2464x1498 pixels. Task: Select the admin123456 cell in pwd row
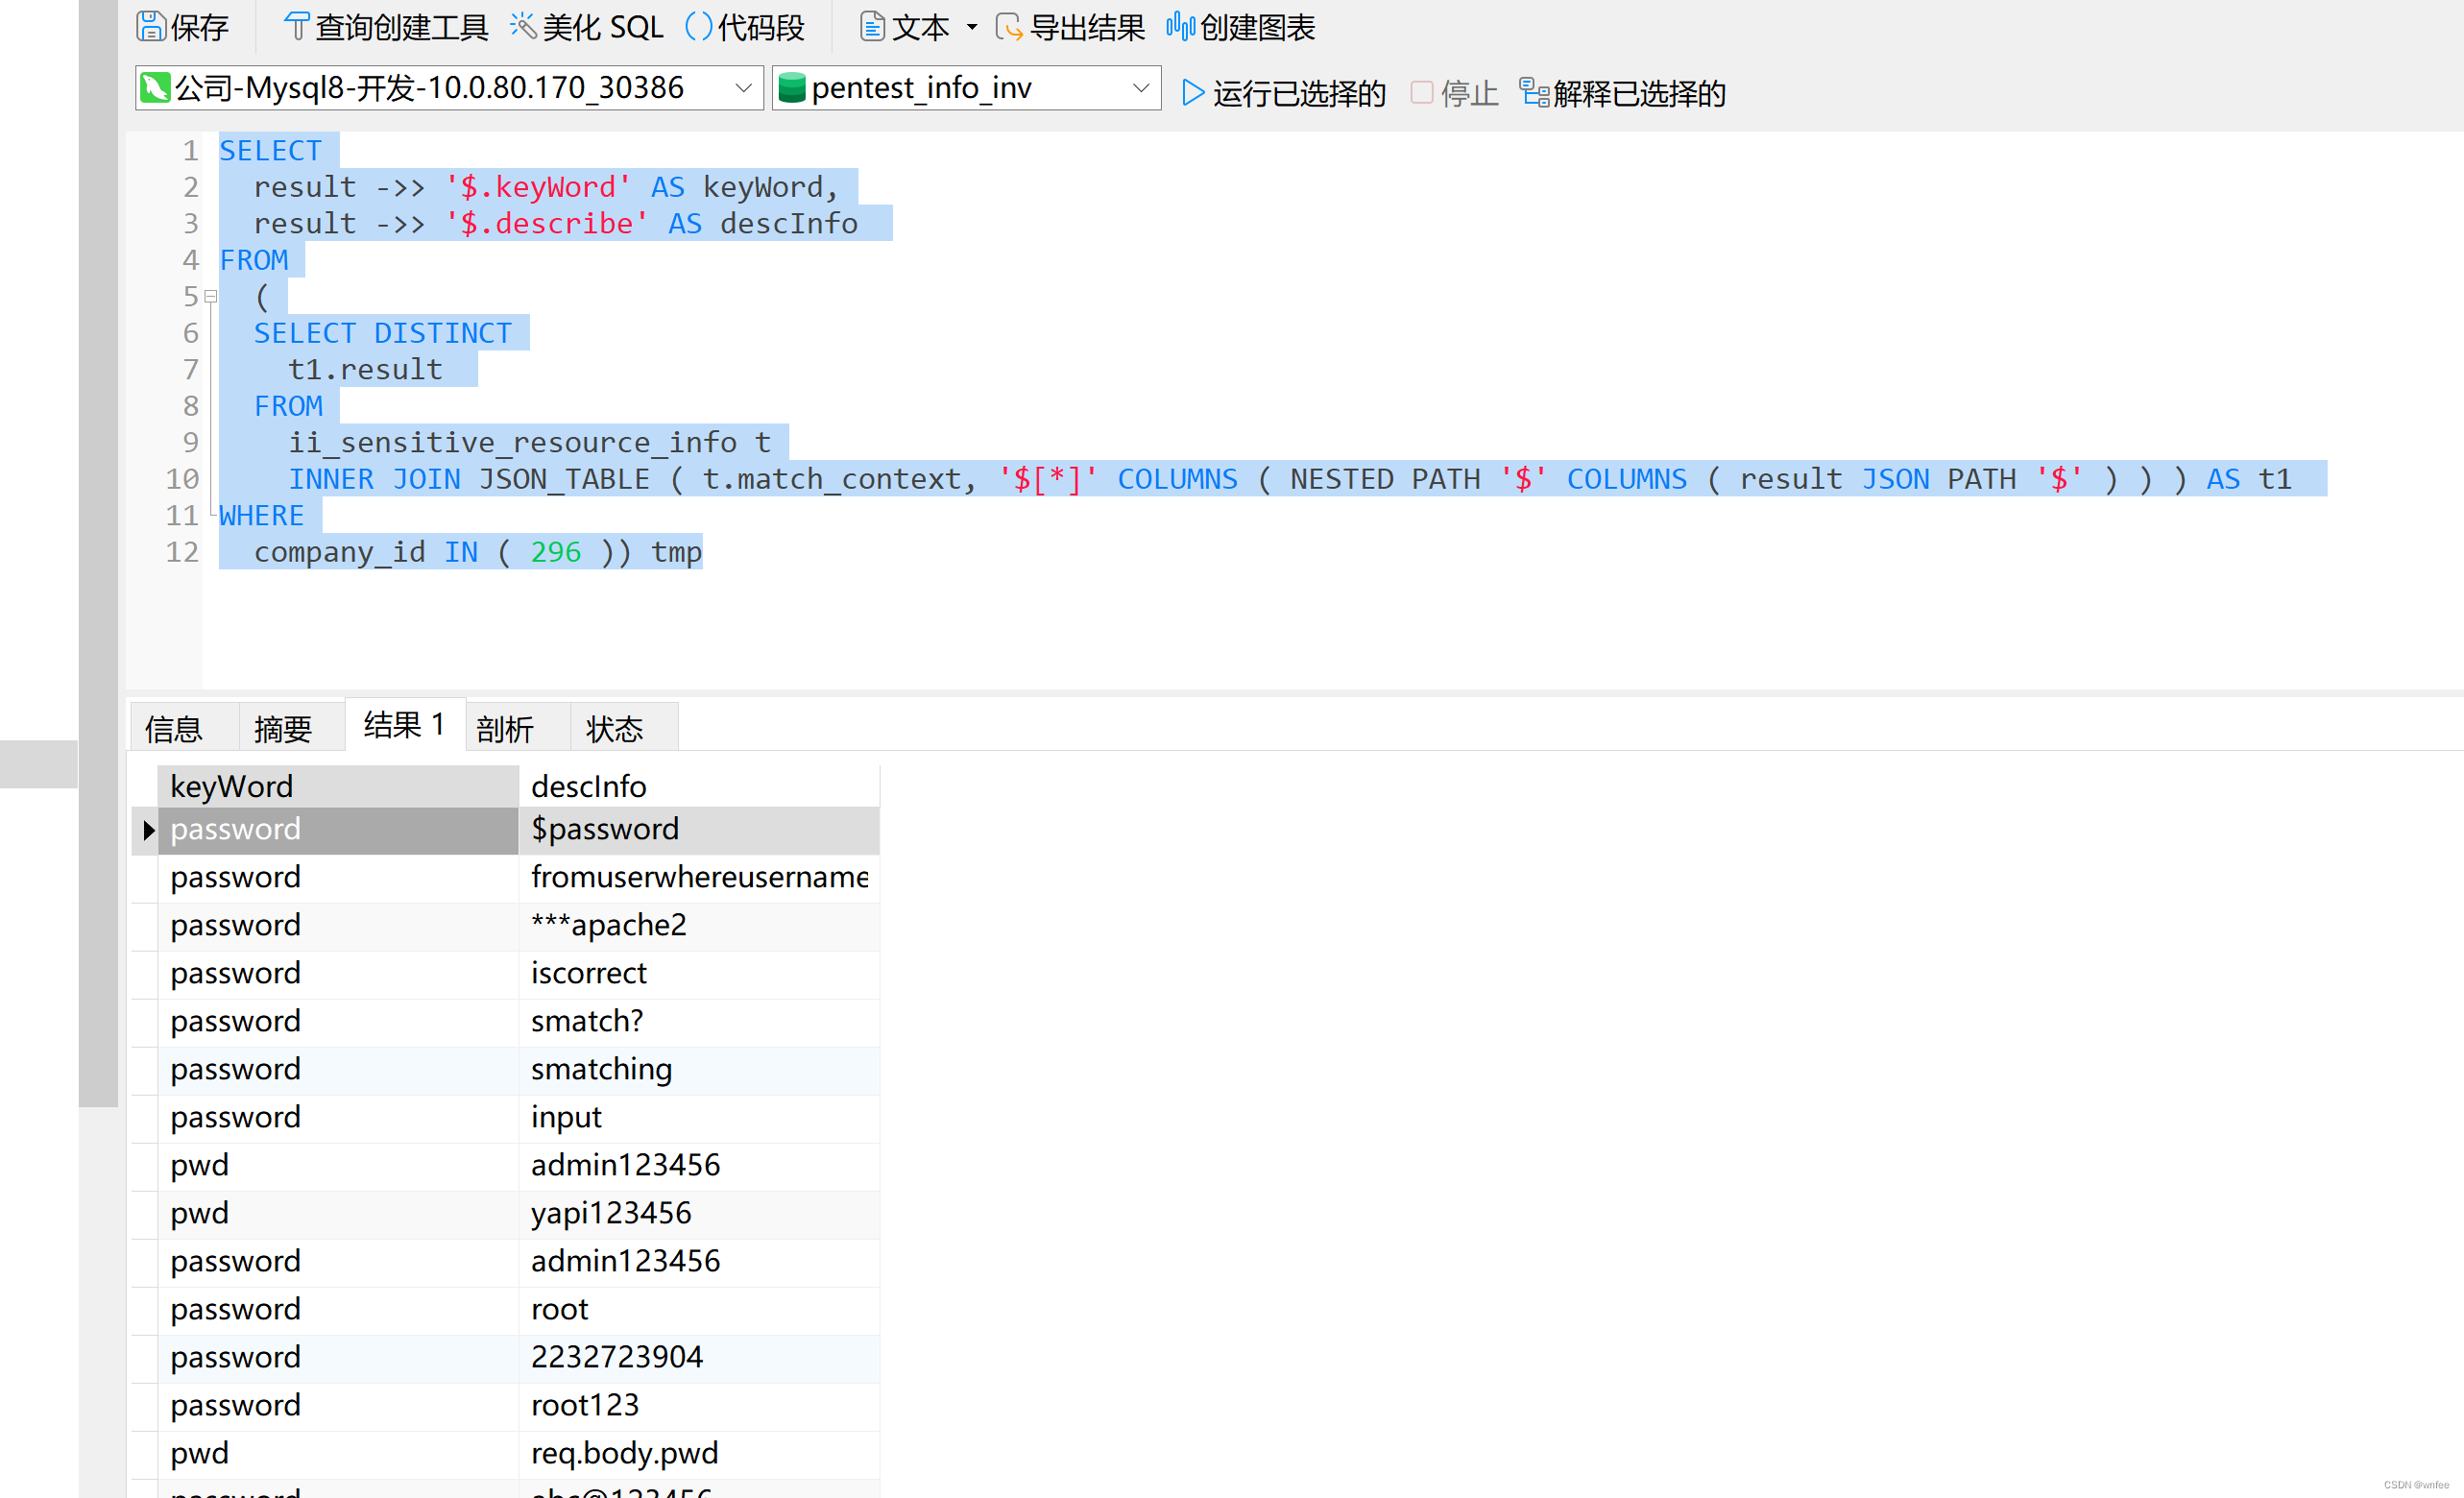625,1165
